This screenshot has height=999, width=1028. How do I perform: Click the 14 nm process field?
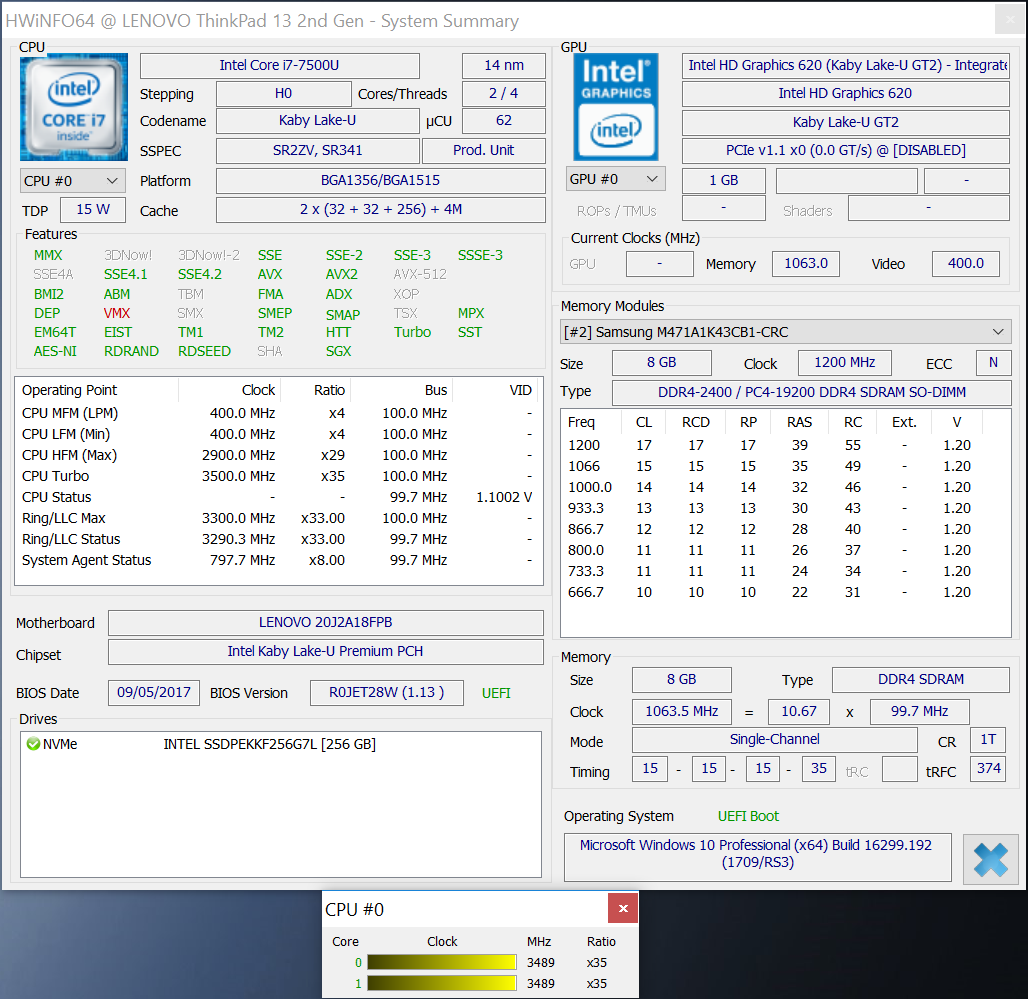[504, 66]
